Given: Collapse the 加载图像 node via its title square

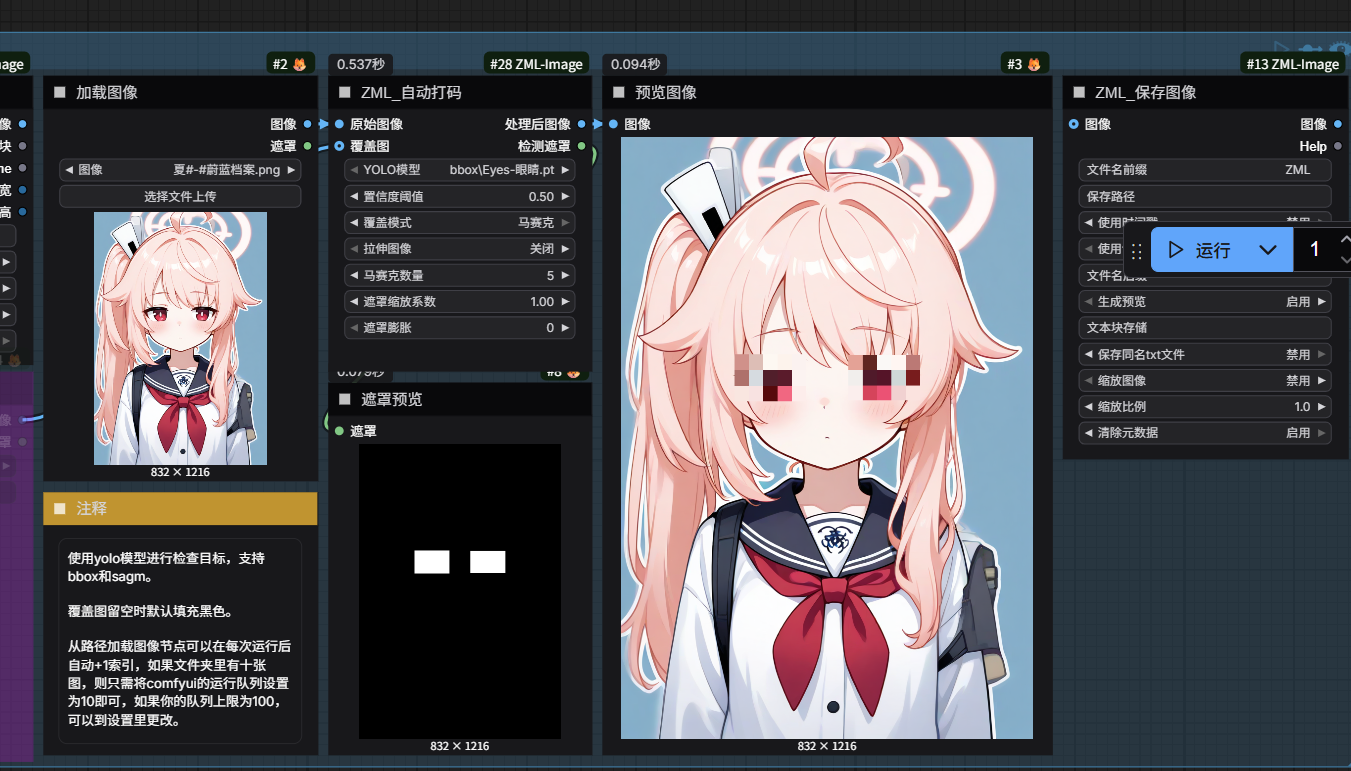Looking at the screenshot, I should tap(59, 92).
